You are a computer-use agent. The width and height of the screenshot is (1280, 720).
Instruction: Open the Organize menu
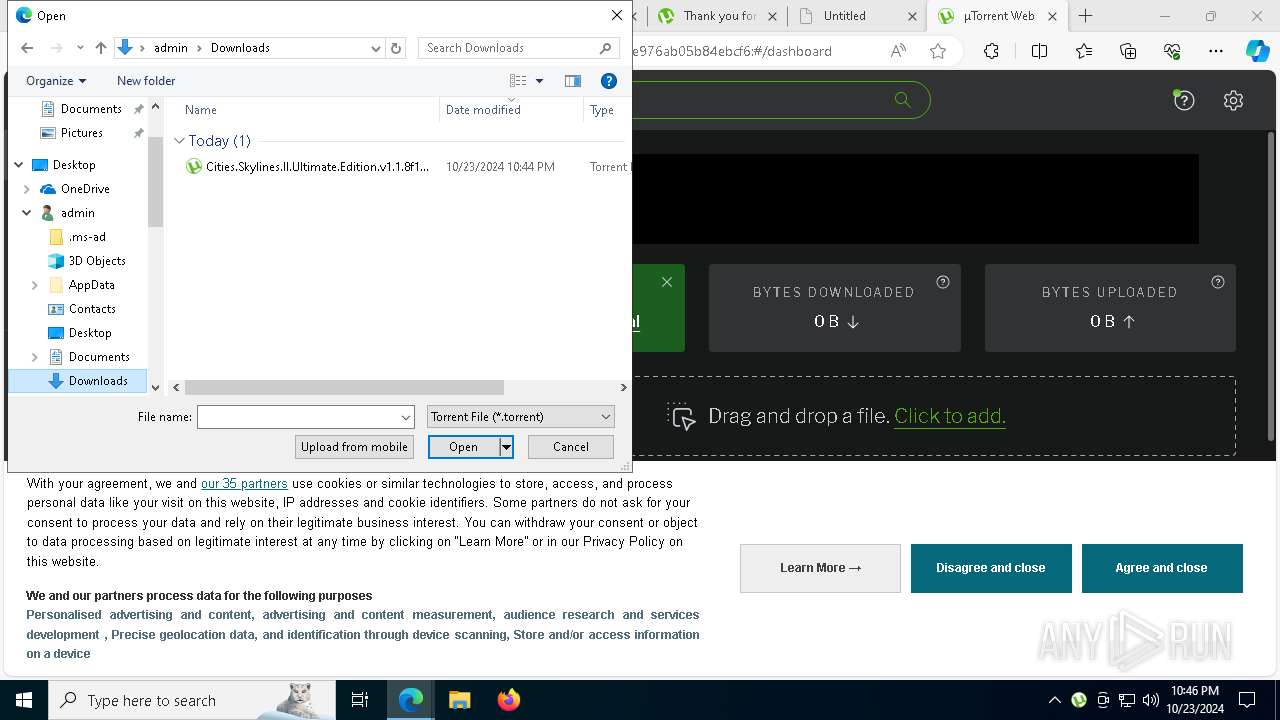coord(56,81)
